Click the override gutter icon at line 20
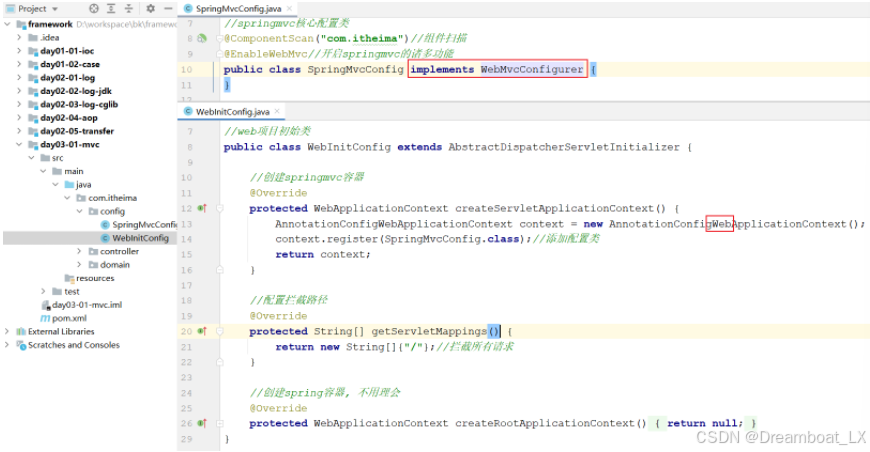This screenshot has height=452, width=870. [202, 331]
